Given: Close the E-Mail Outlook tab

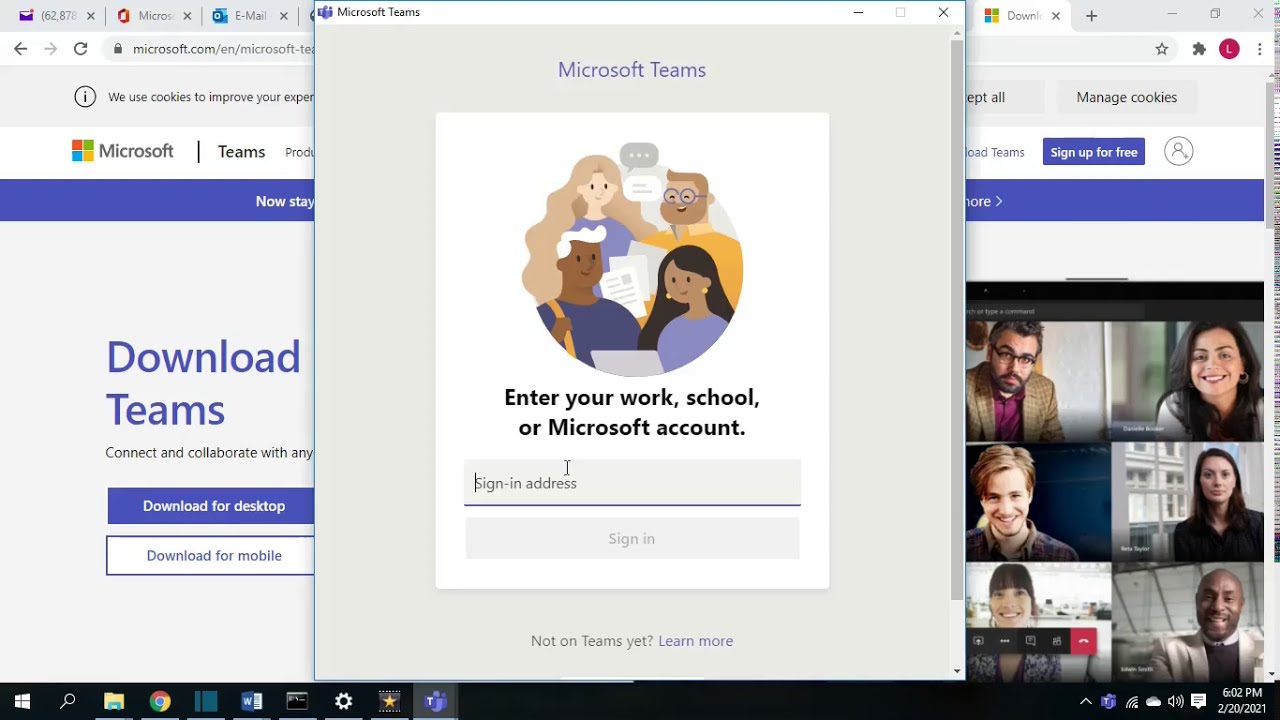Looking at the screenshot, I should coord(283,16).
